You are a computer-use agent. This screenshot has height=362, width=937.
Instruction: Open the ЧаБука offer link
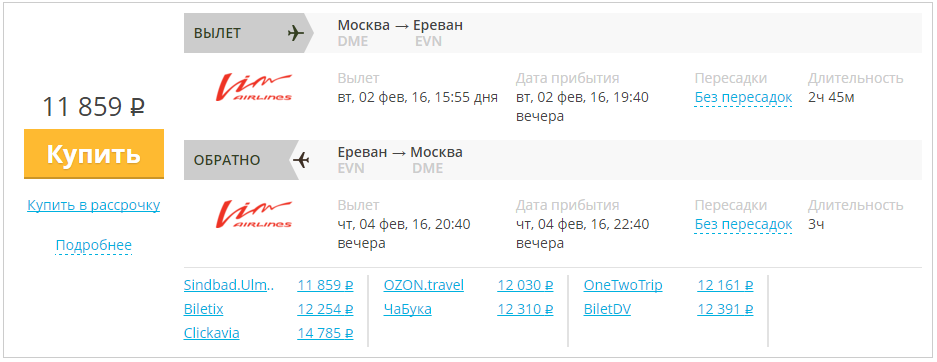point(408,309)
